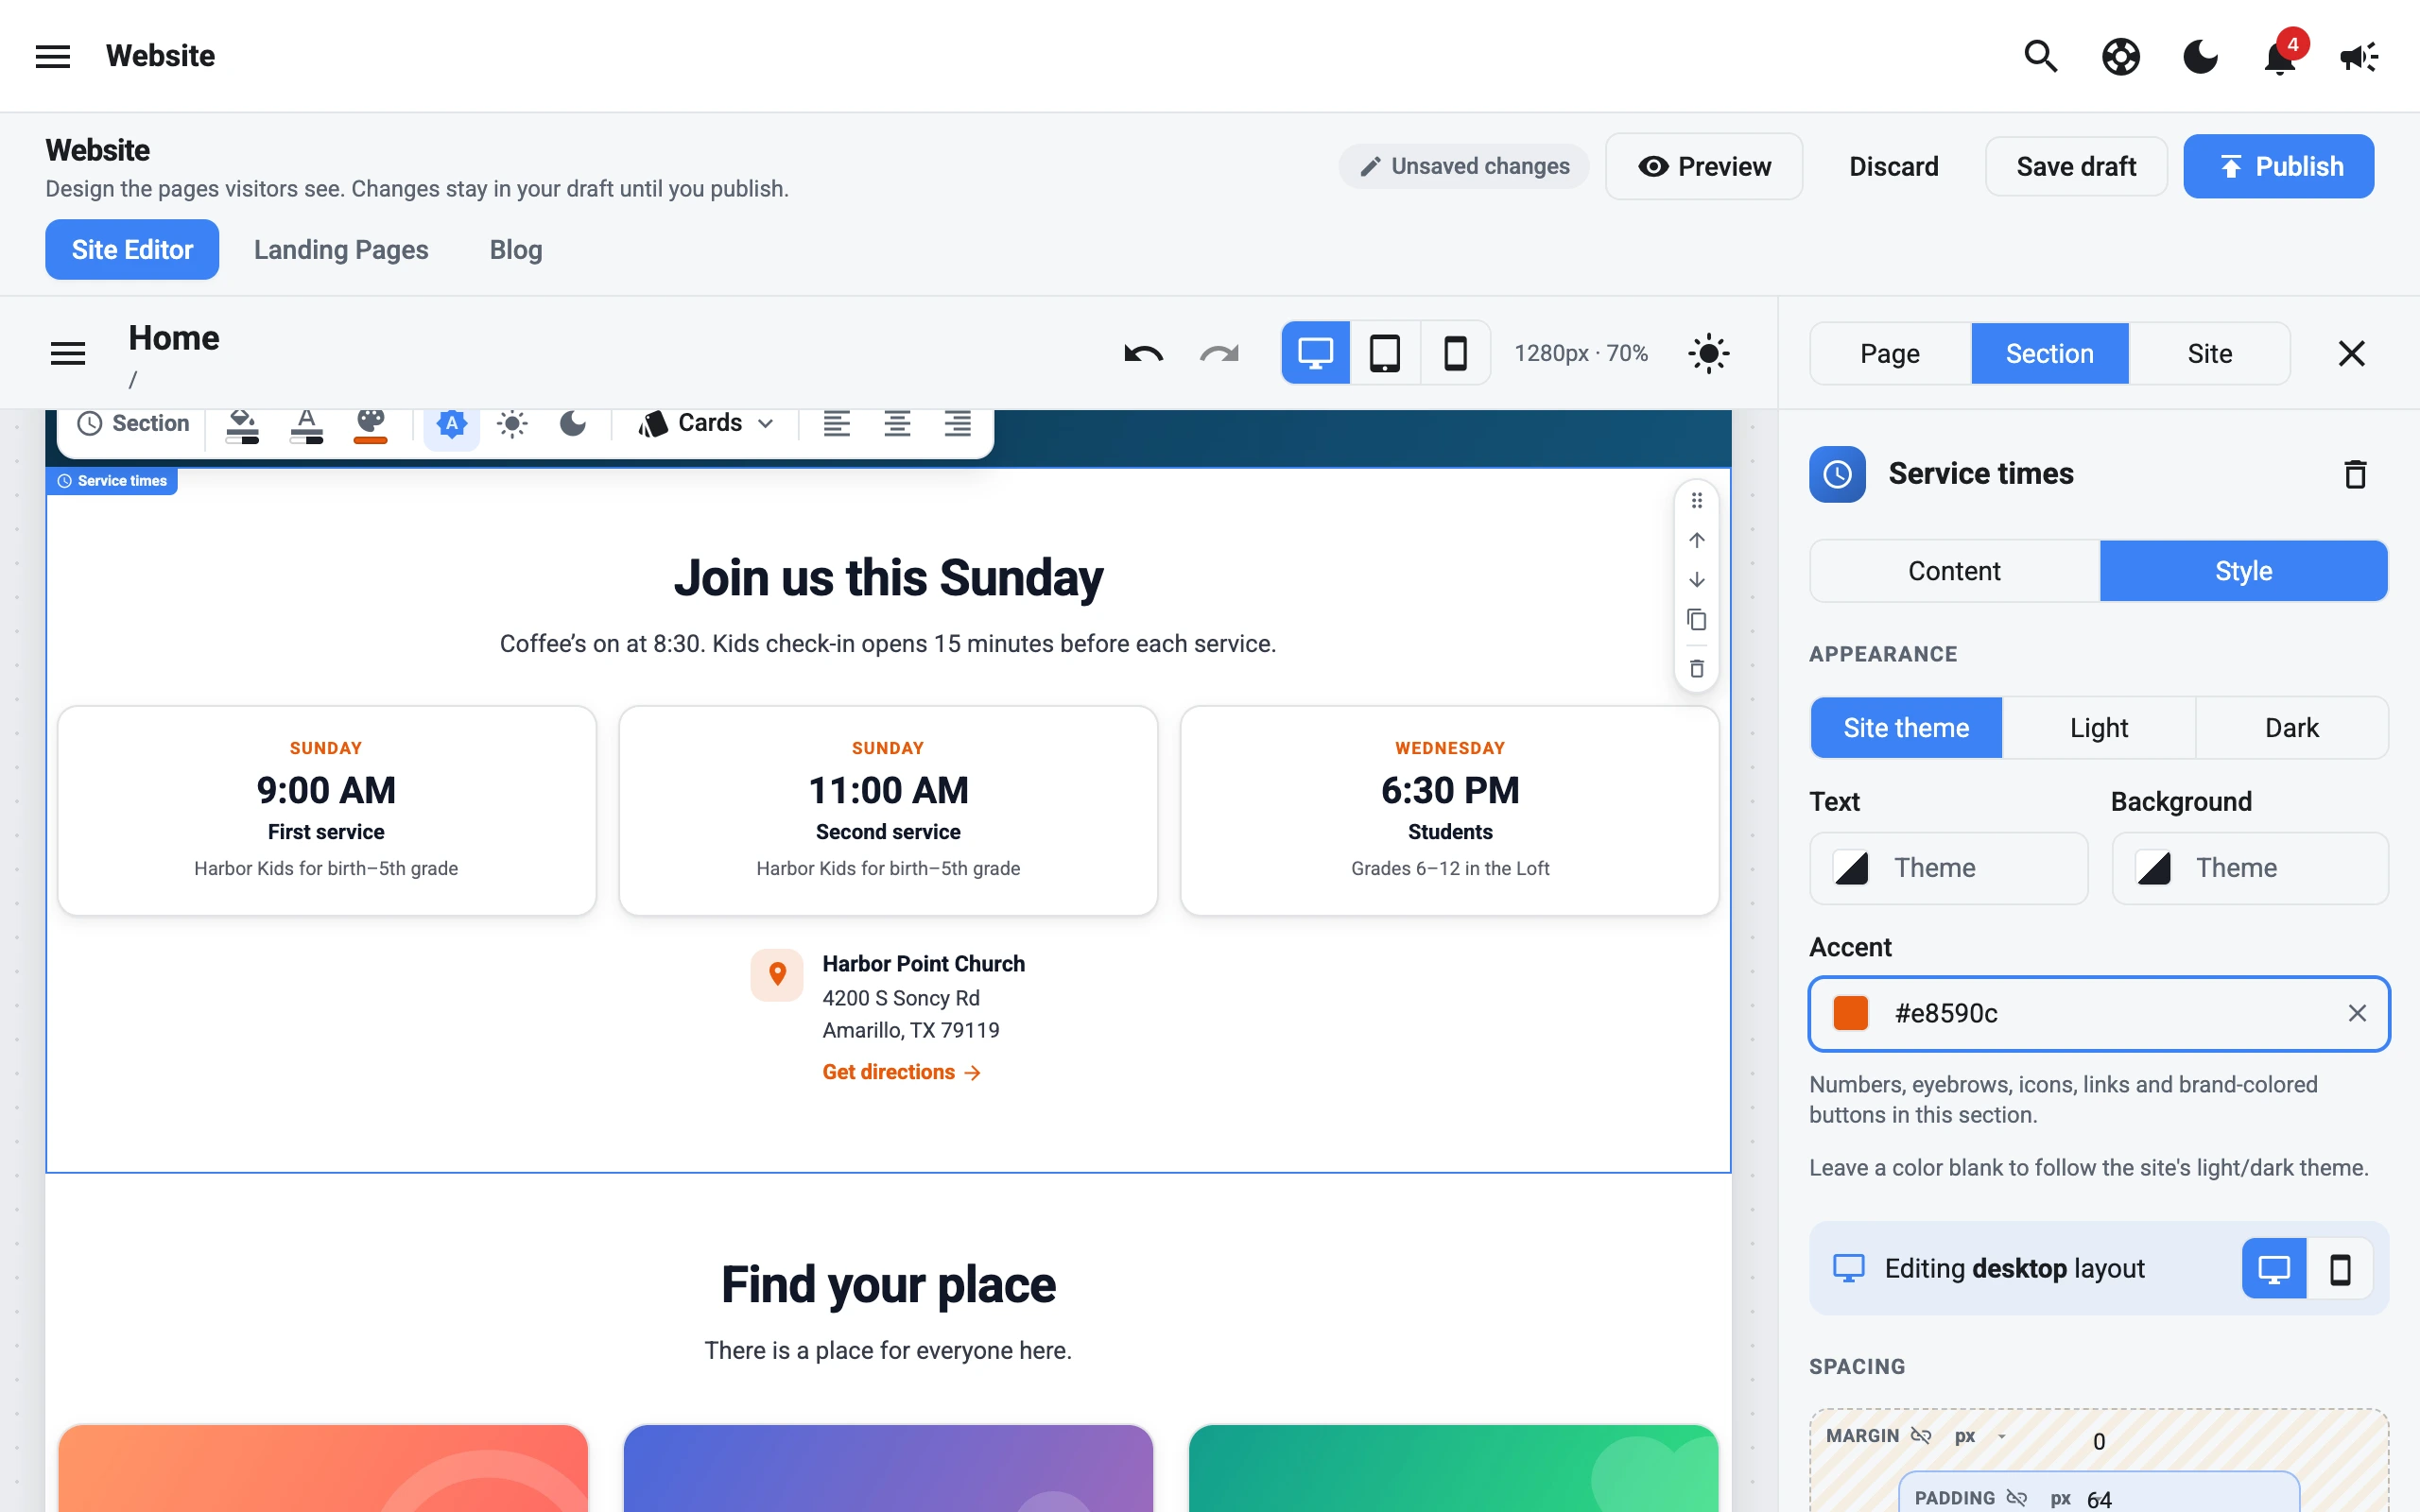Screen dimensions: 2420x1512
Task: Click the Accent hex #e8590c field
Action: pyautogui.click(x=2099, y=1013)
